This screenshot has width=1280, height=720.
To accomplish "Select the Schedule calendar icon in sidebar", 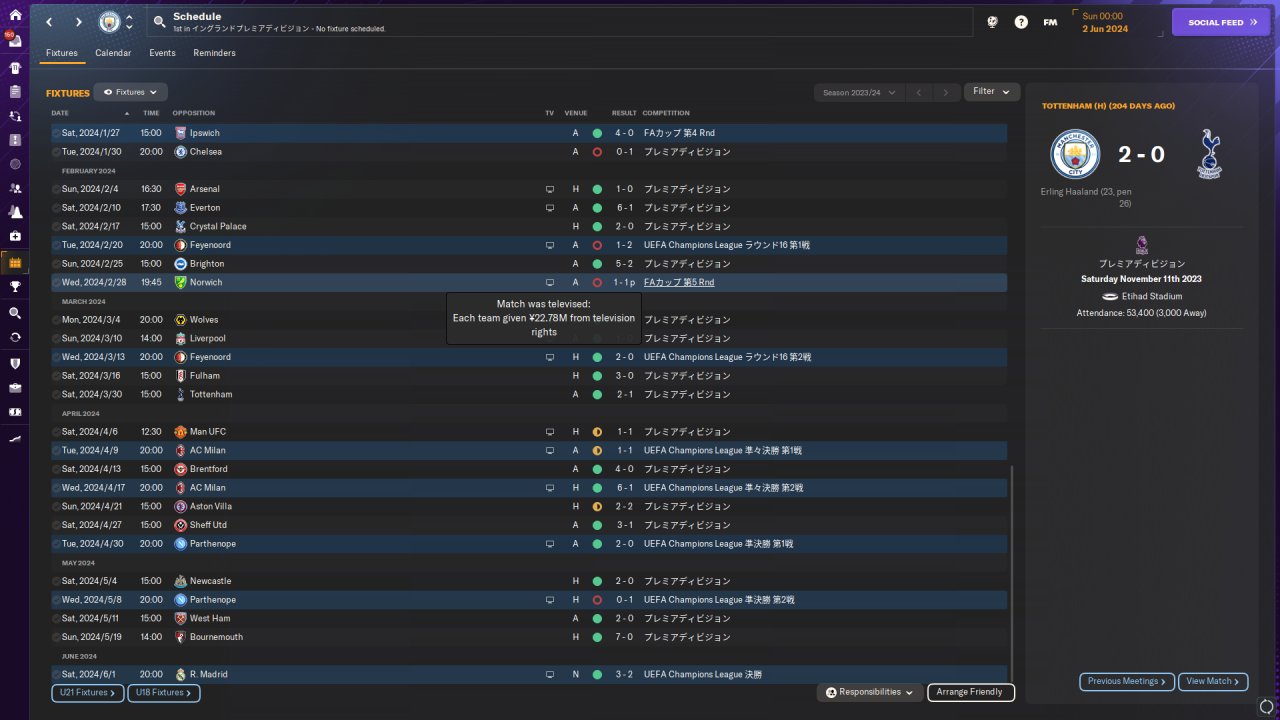I will point(15,262).
